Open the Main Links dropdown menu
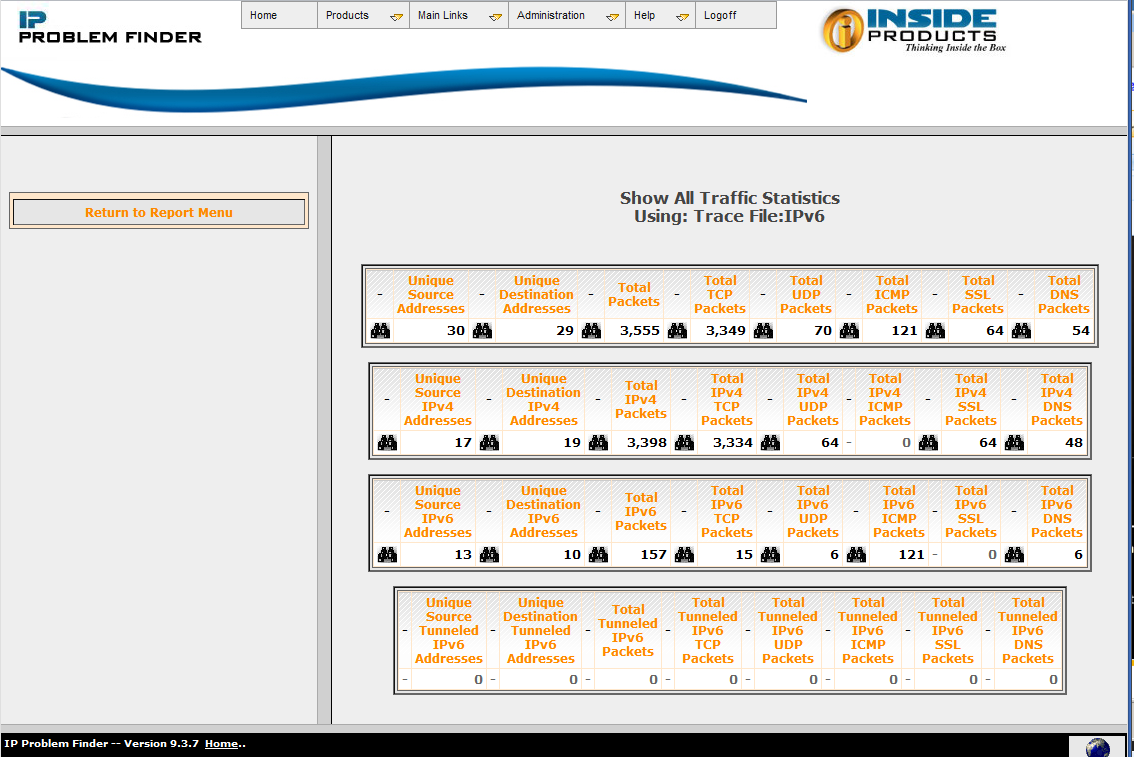The width and height of the screenshot is (1134, 757). 458,16
